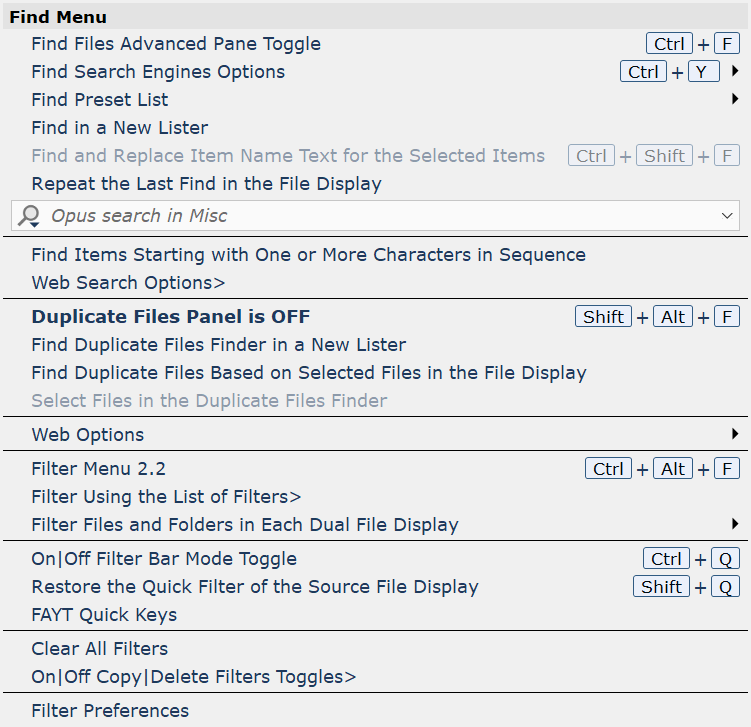Open Web Search Options> entry
Image resolution: width=751 pixels, height=727 pixels.
coord(376,283)
